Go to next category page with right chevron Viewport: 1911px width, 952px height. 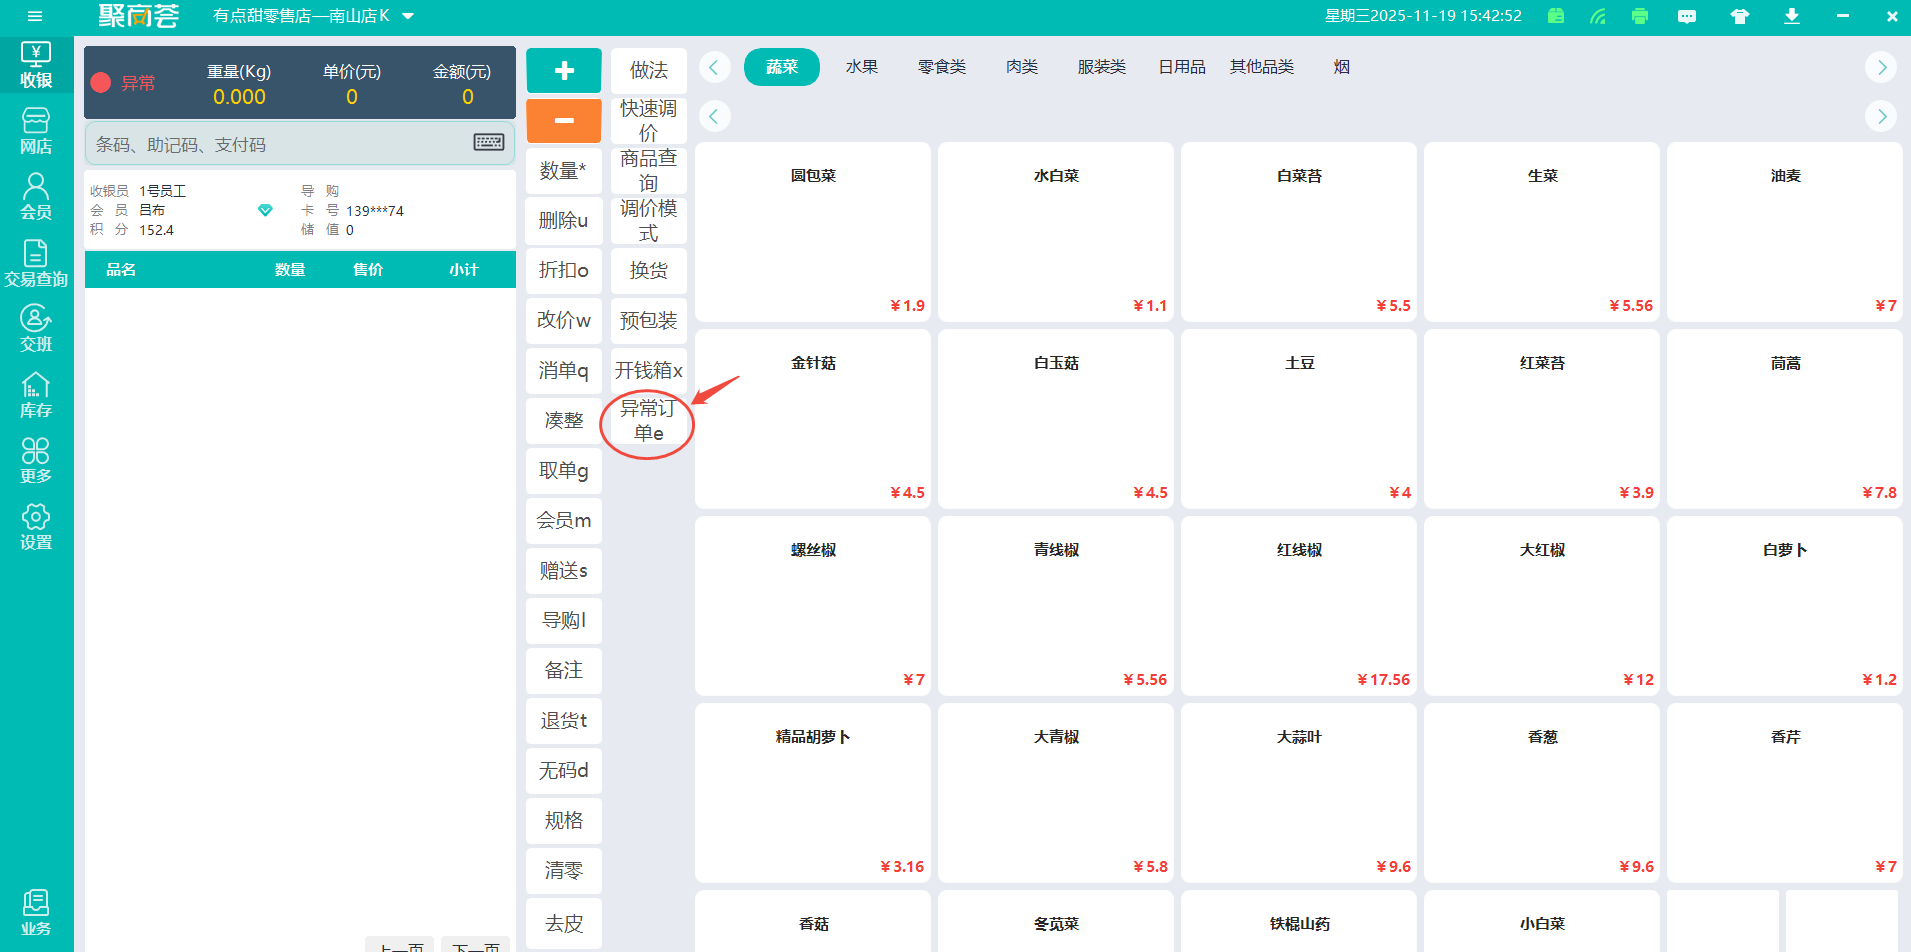[1881, 67]
